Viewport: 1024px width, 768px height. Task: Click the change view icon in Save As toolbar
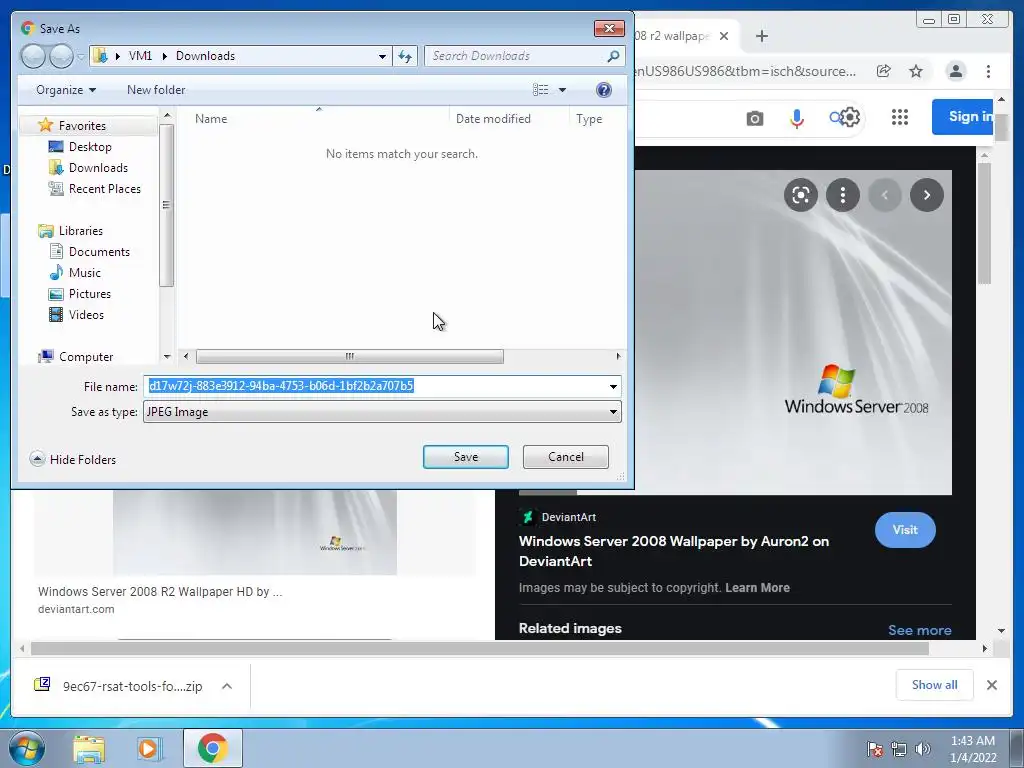[x=541, y=90]
